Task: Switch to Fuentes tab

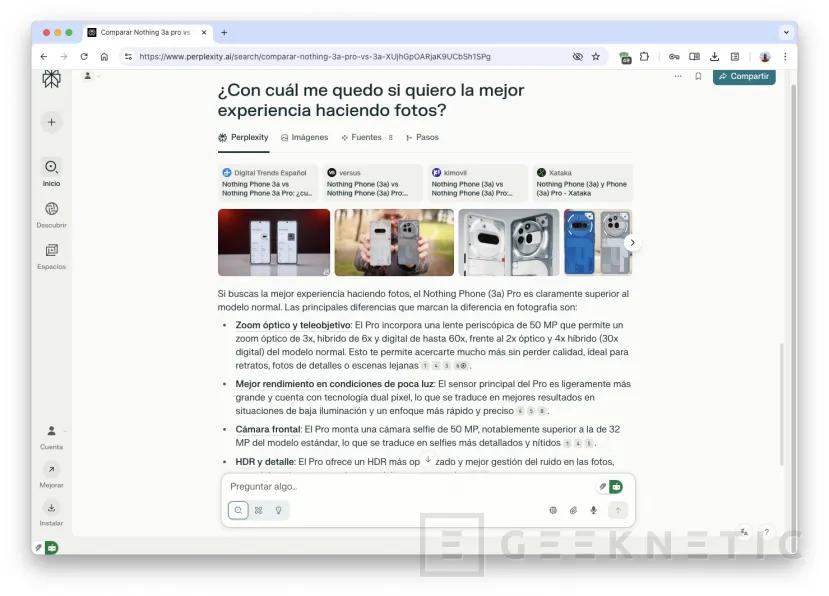Action: [x=367, y=137]
